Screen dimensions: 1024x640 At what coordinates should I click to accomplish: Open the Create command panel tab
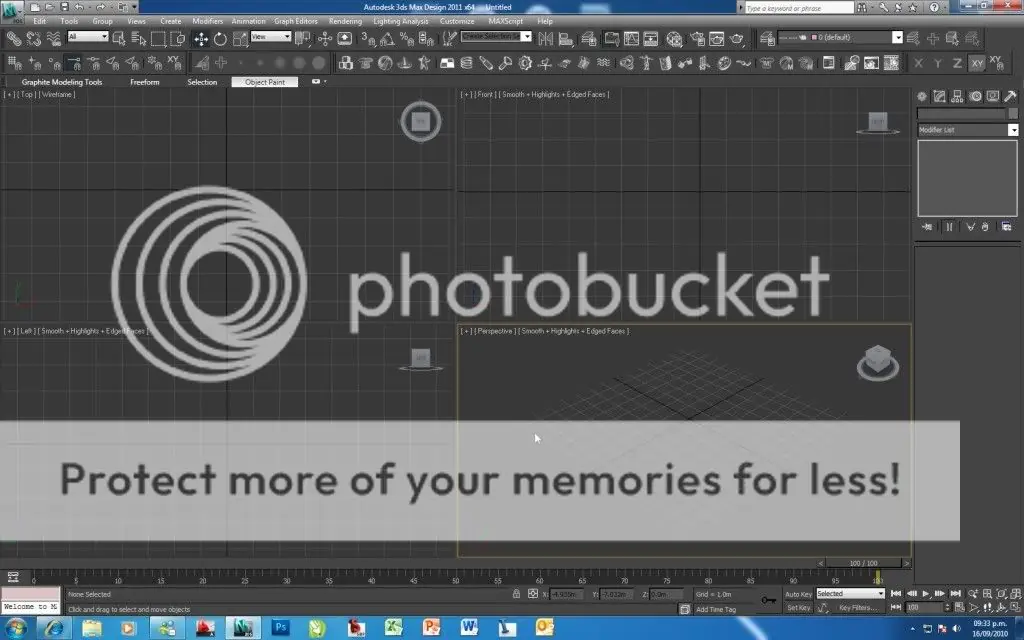pyautogui.click(x=921, y=96)
